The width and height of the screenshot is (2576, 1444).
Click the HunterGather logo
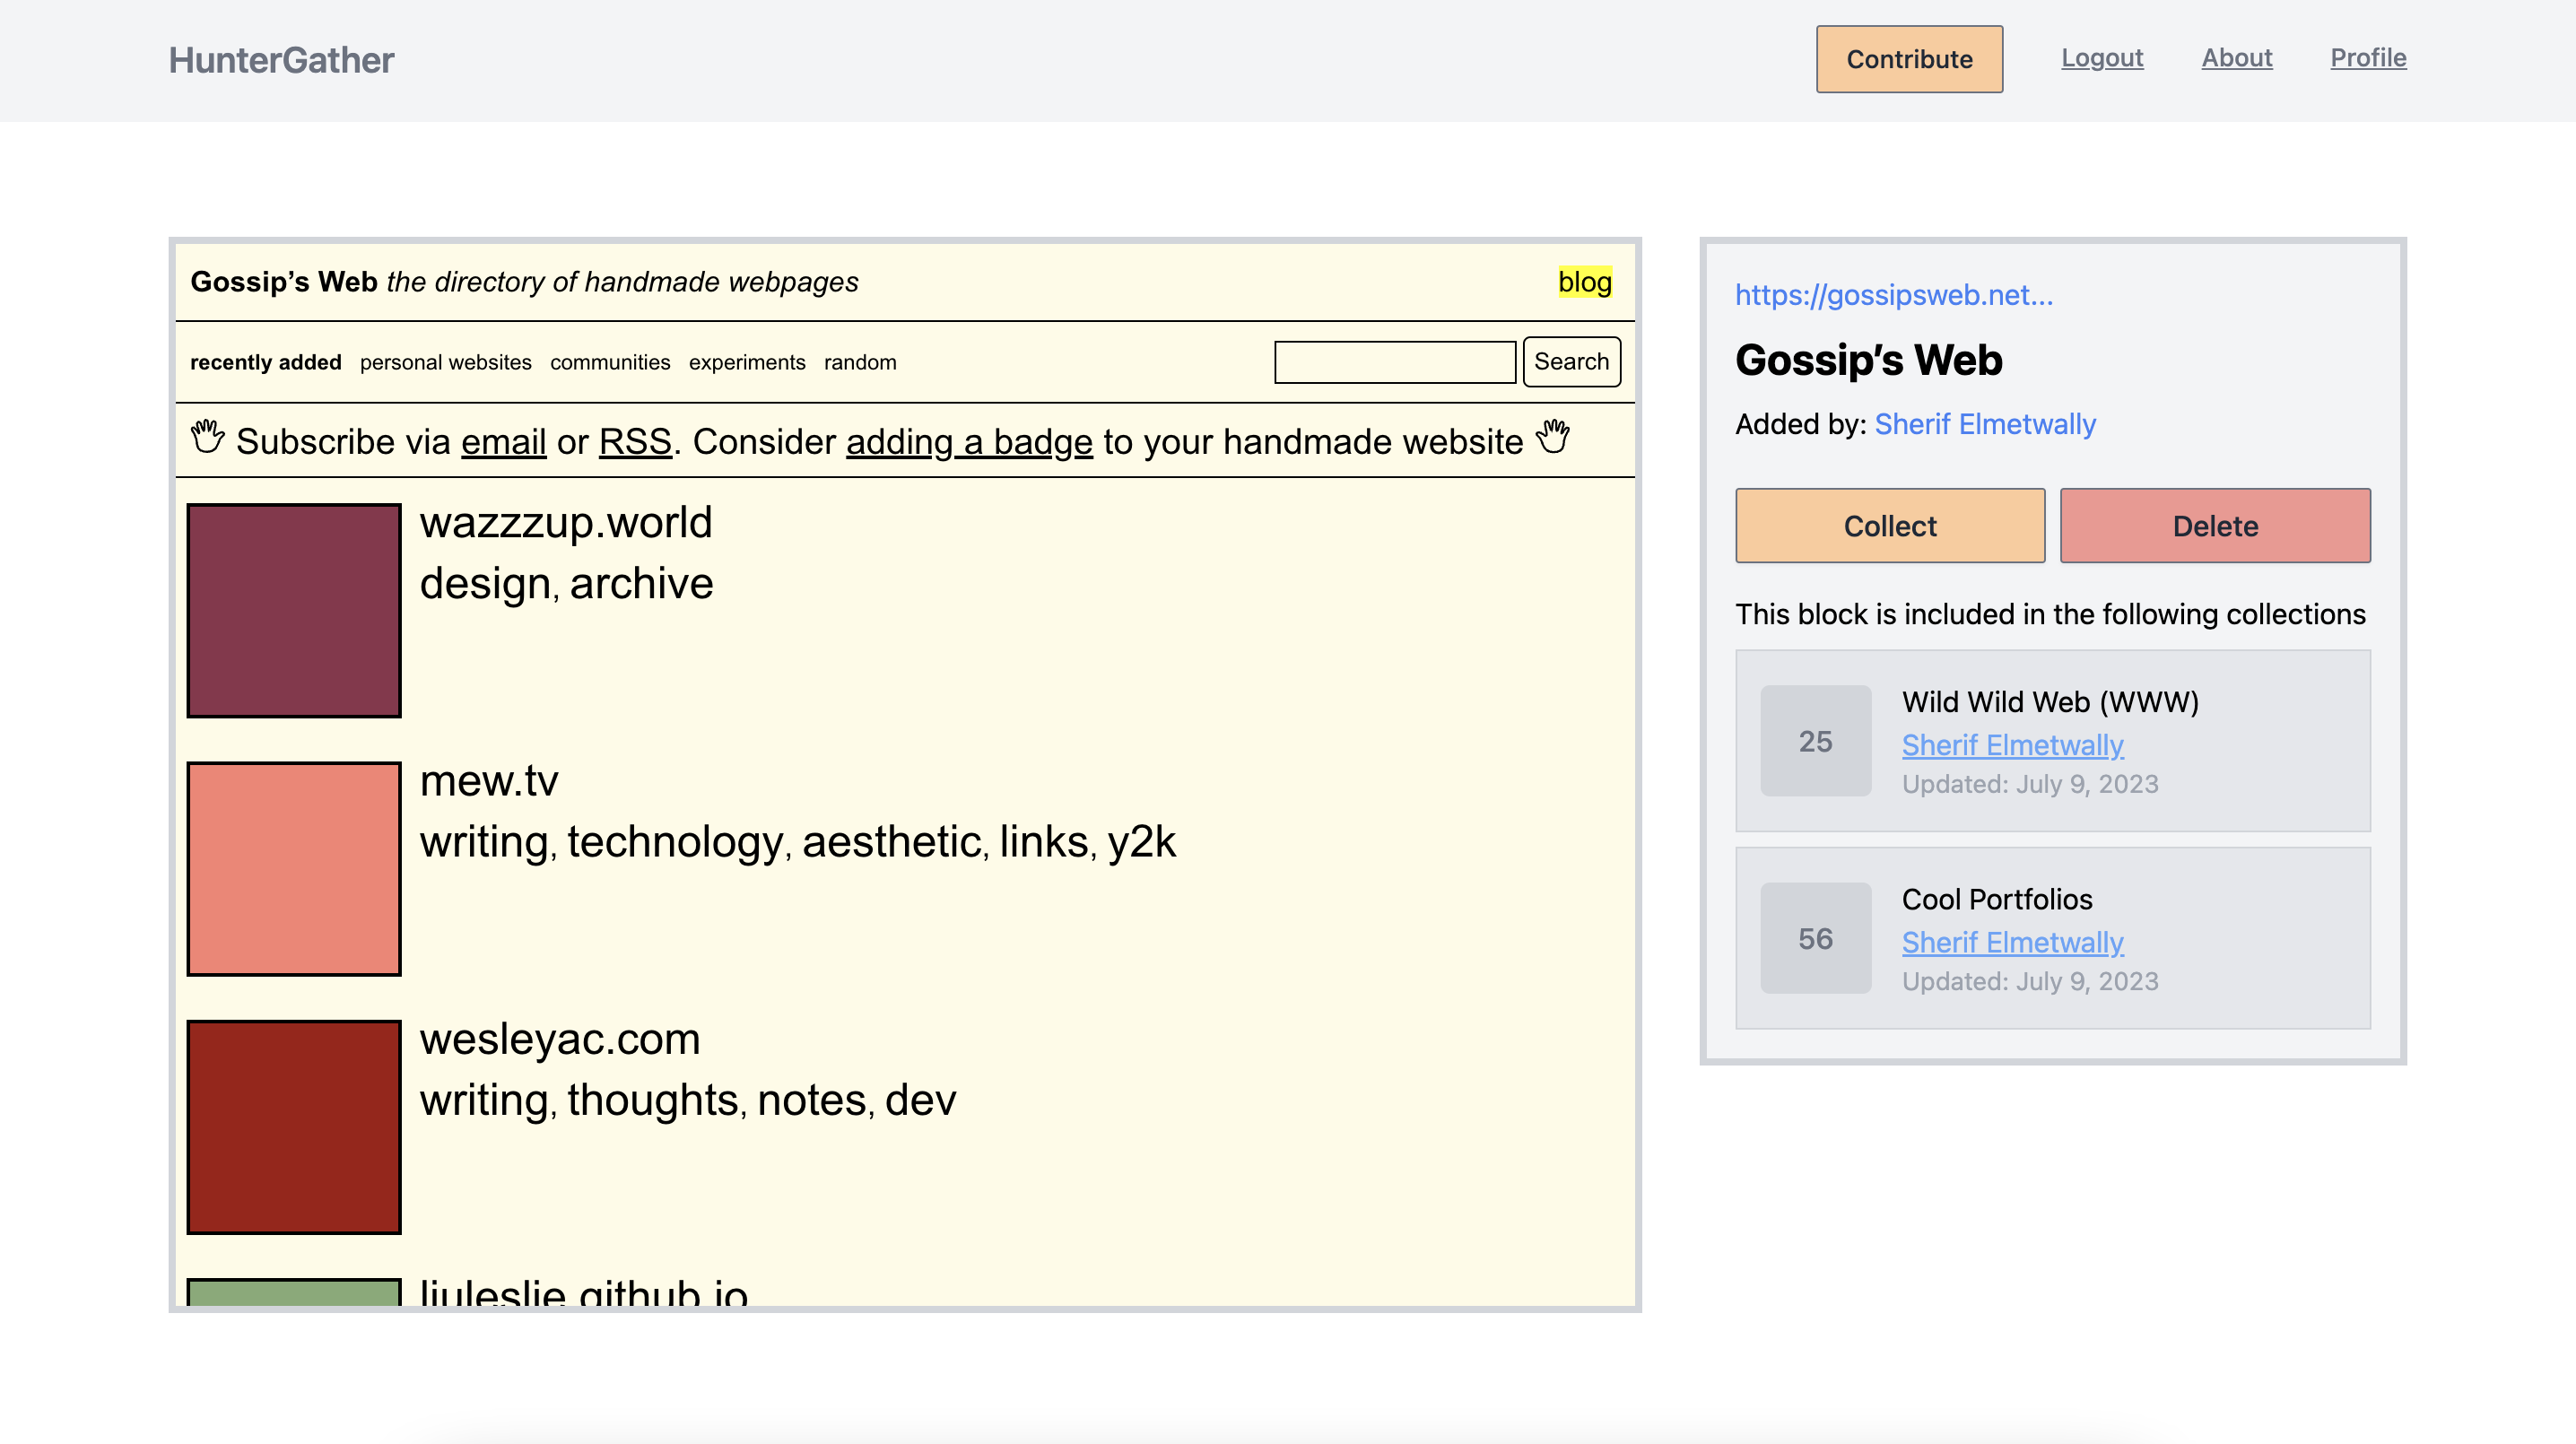coord(281,60)
